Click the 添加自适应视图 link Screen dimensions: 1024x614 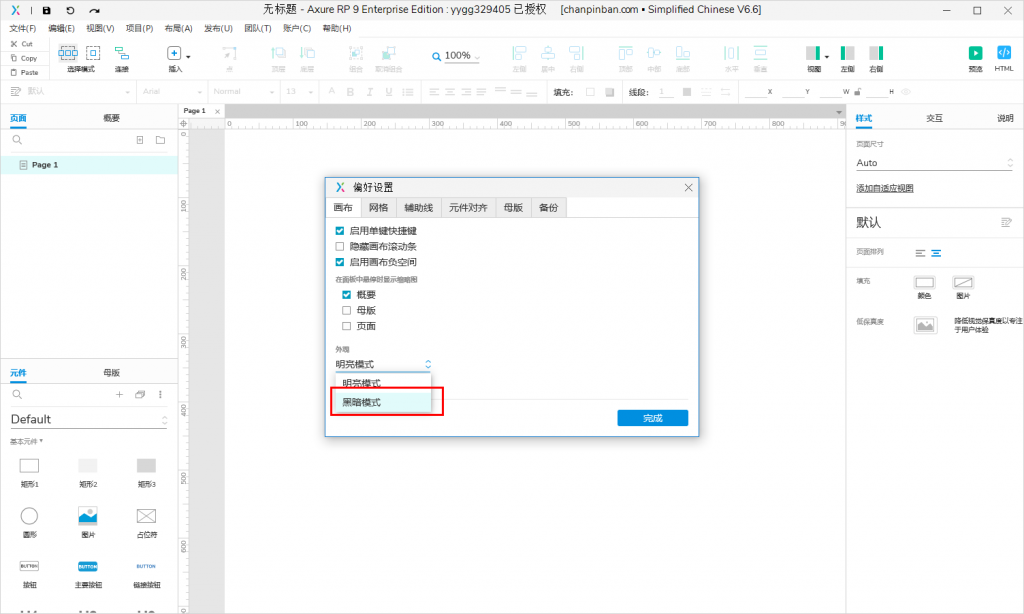tap(884, 188)
